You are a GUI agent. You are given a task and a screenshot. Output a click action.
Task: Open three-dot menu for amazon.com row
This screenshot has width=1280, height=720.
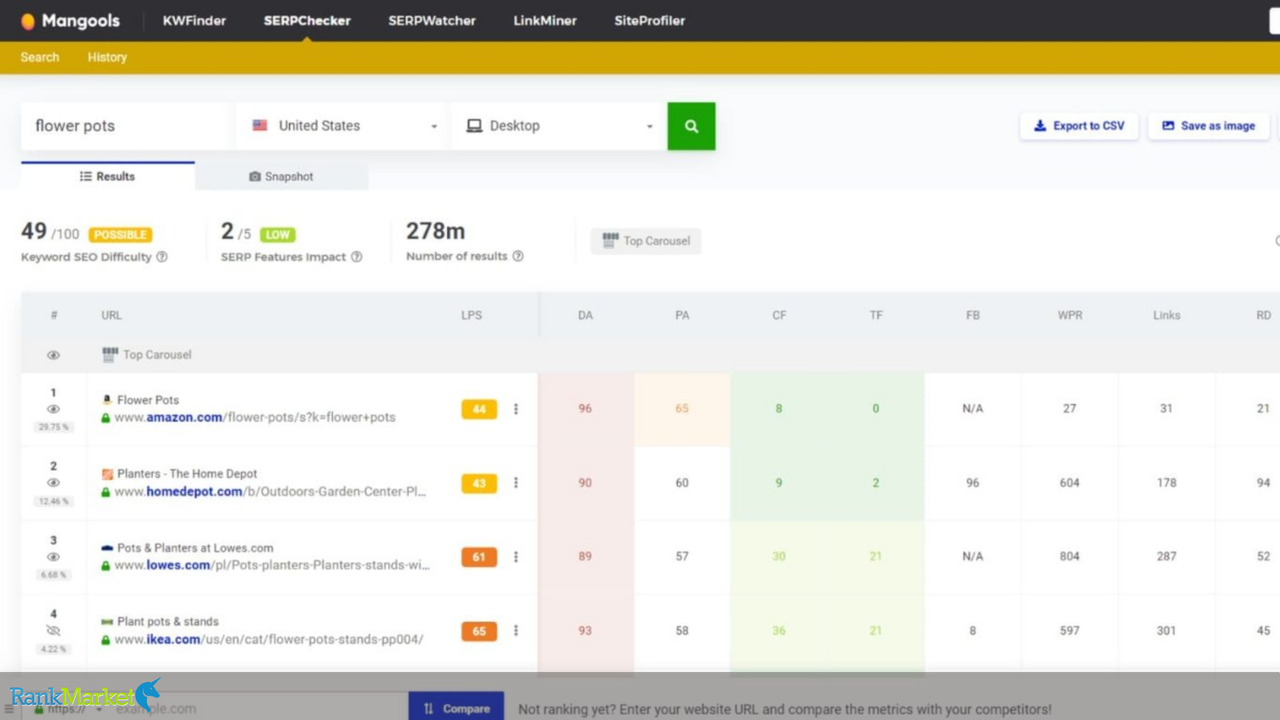click(516, 409)
